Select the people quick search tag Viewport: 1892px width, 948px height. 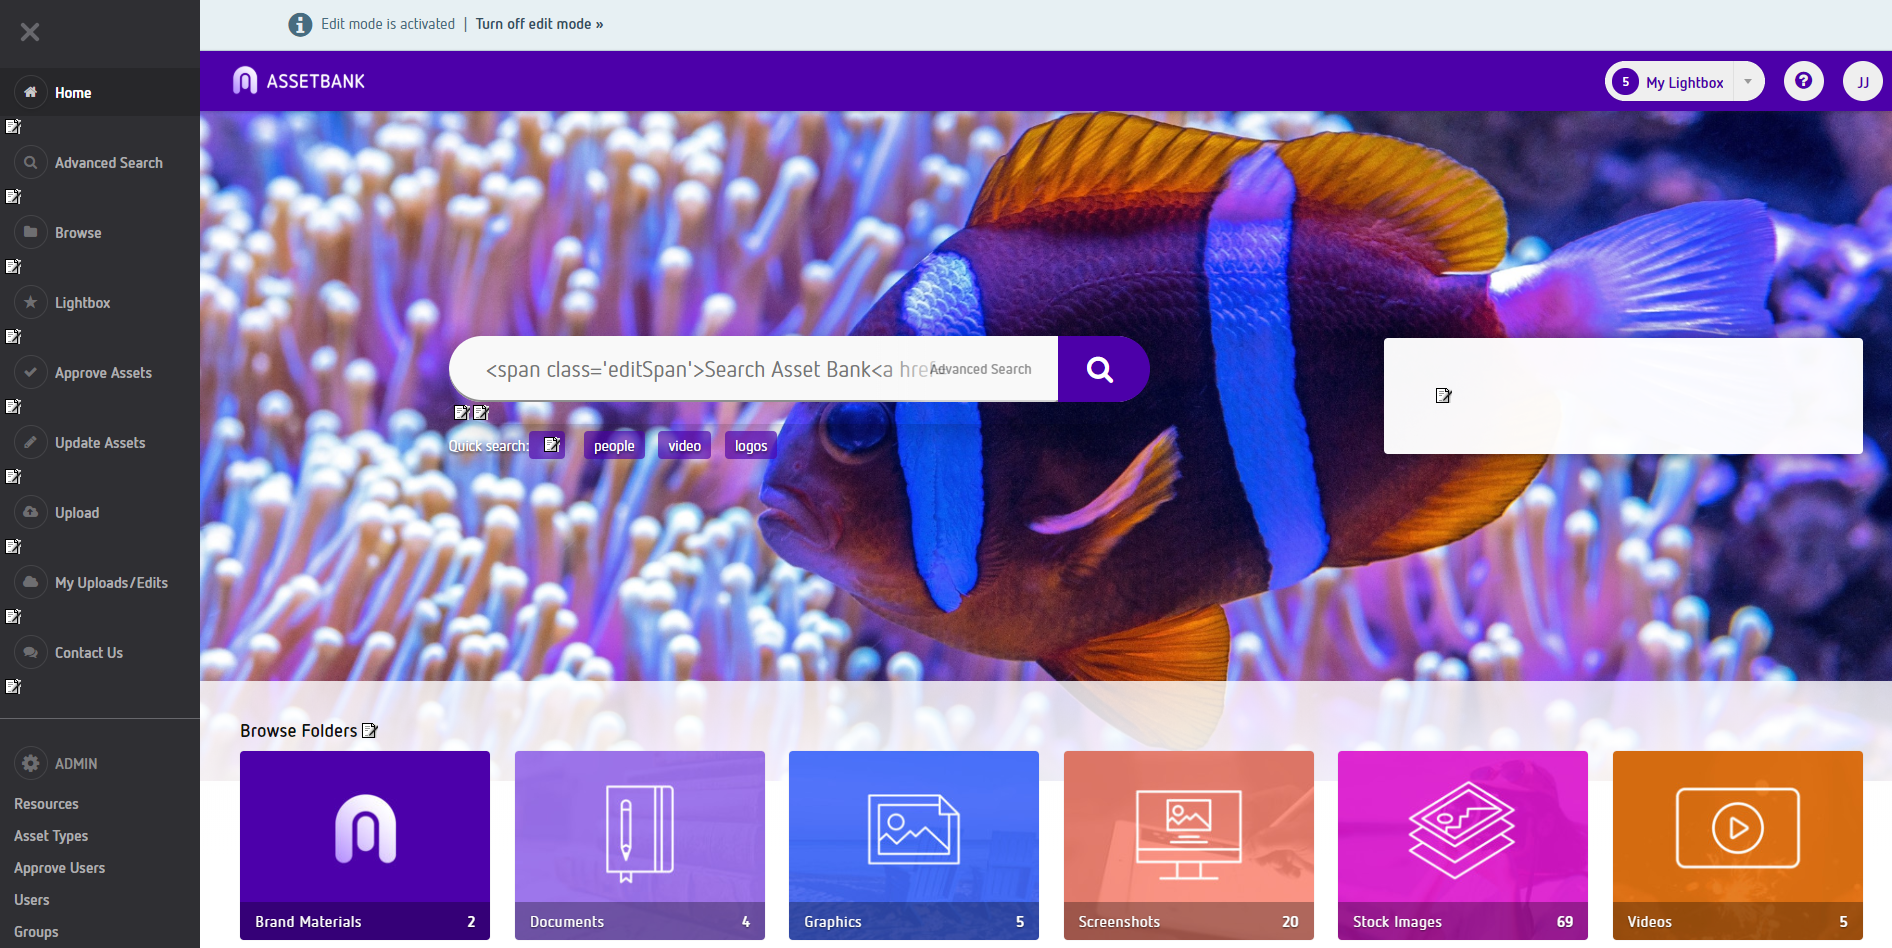pos(614,446)
